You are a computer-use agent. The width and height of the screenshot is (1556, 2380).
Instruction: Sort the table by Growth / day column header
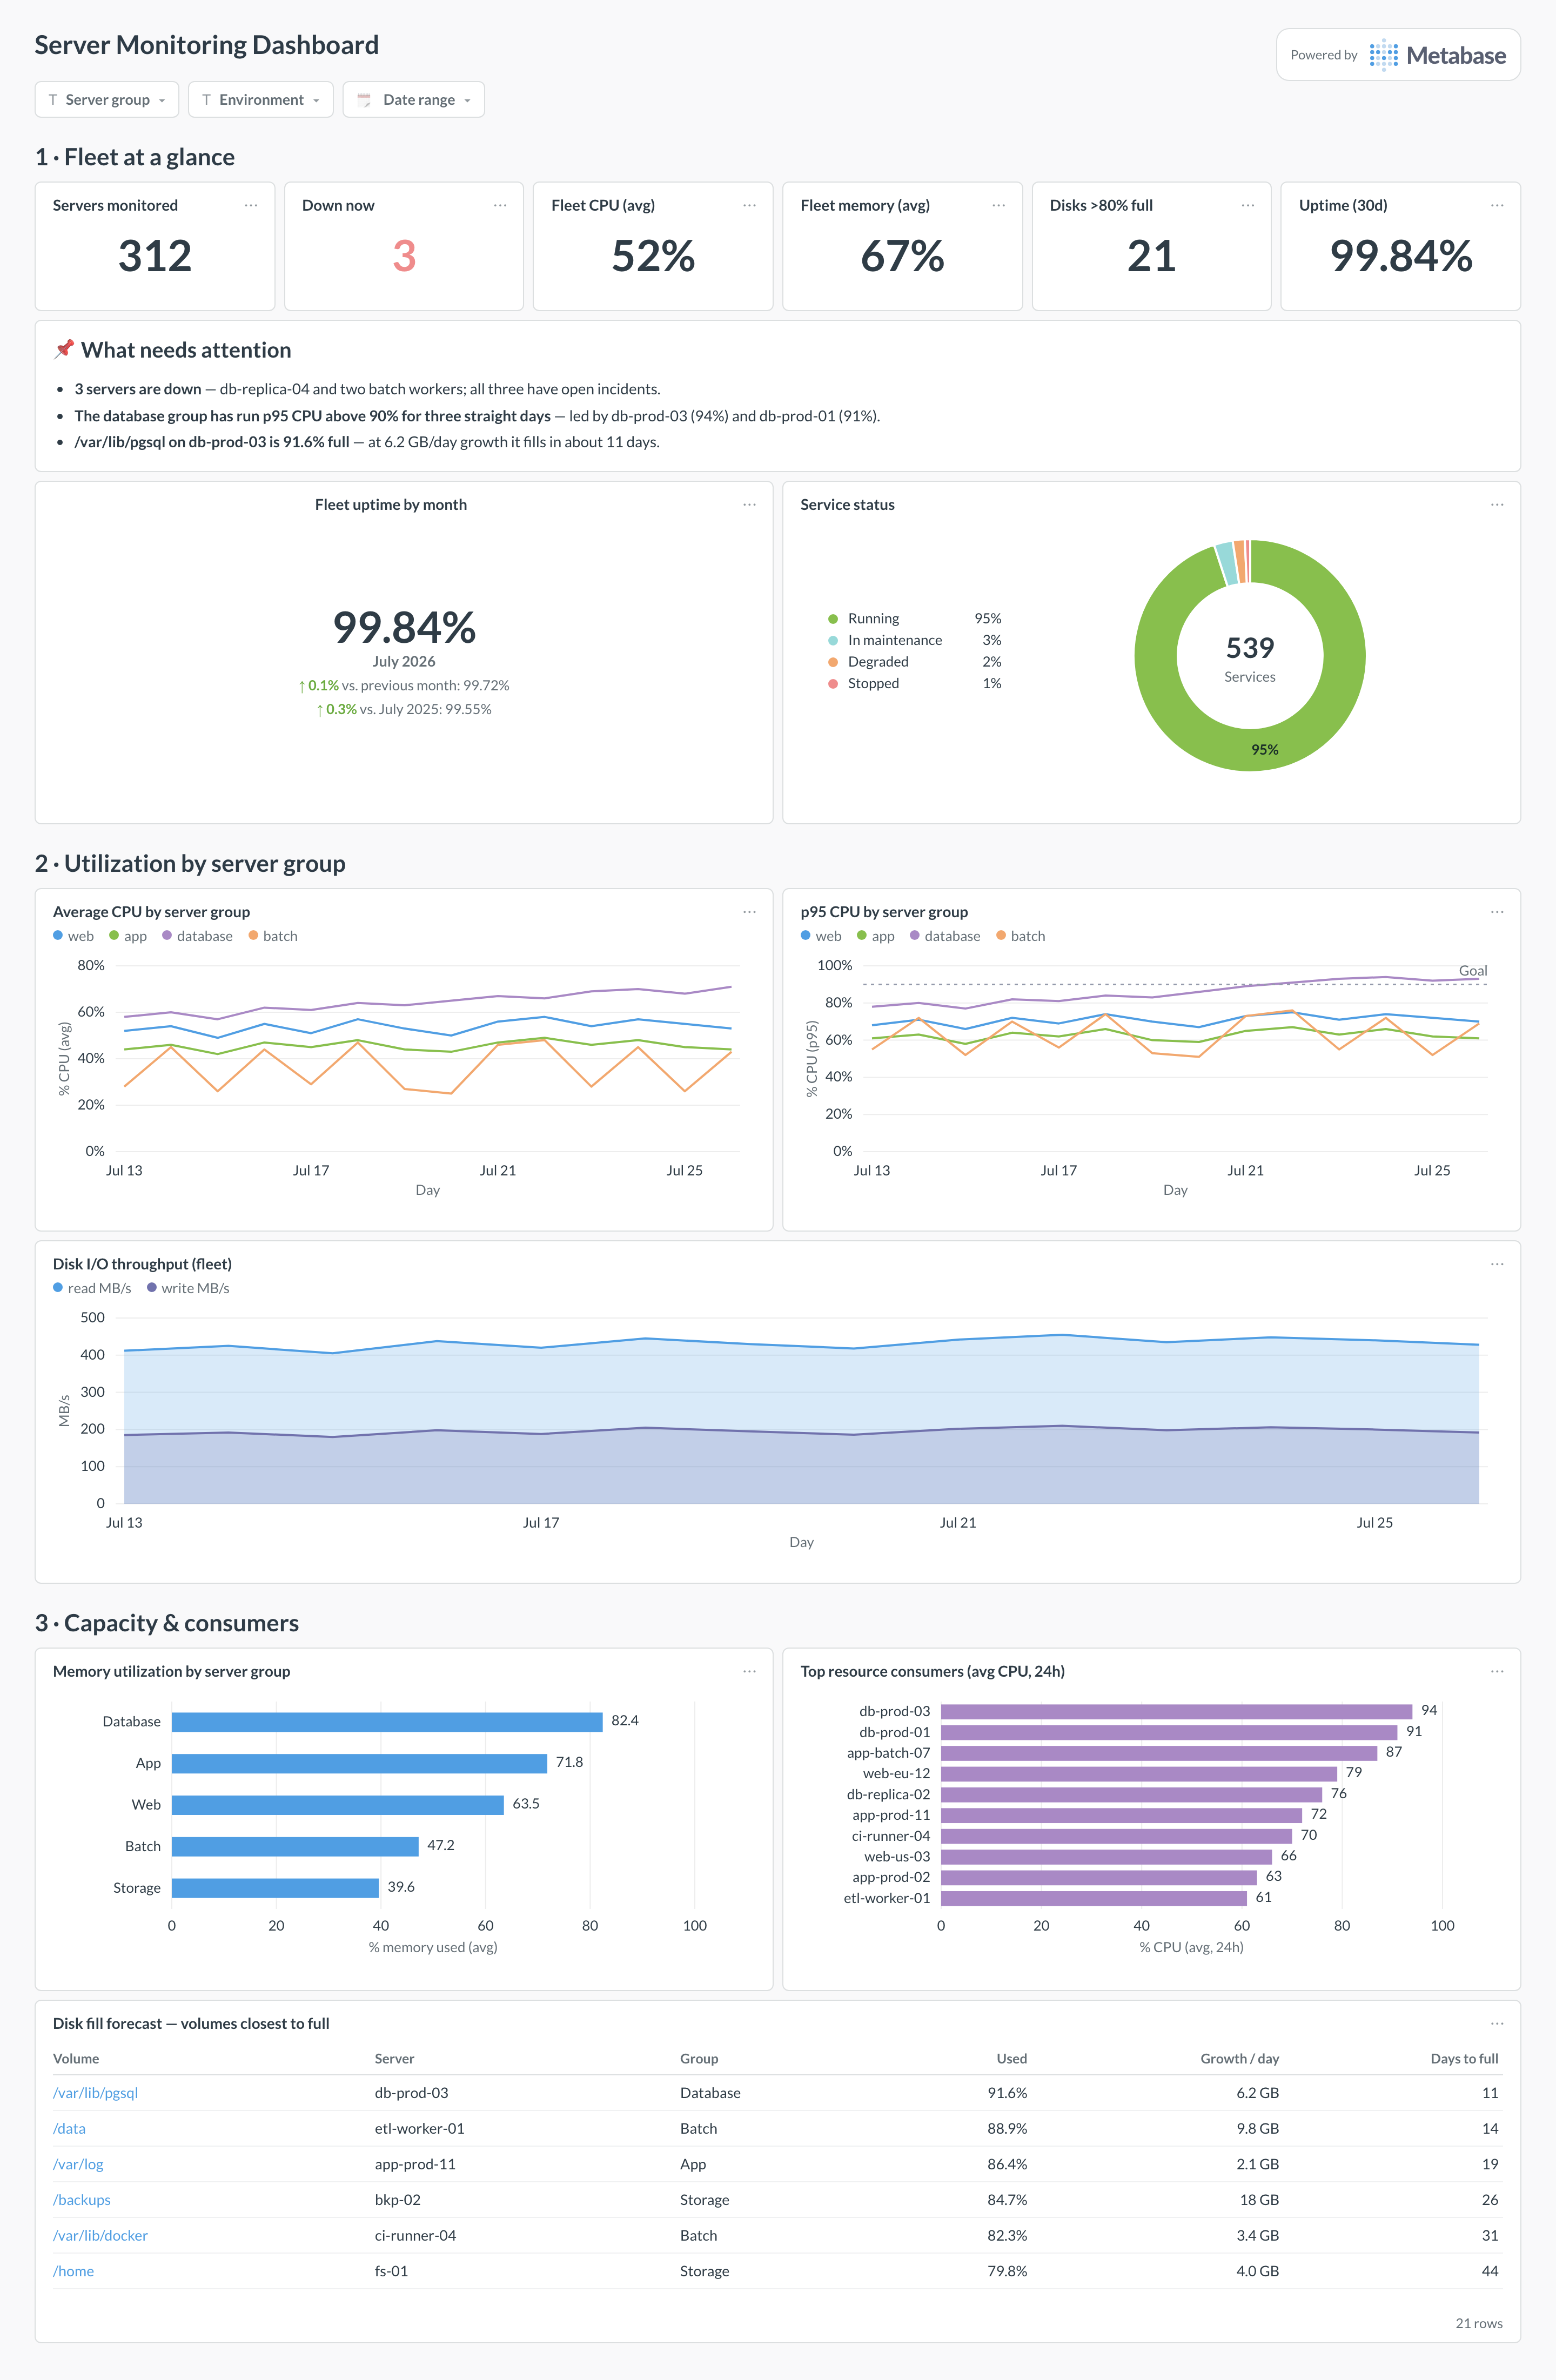point(1239,2058)
